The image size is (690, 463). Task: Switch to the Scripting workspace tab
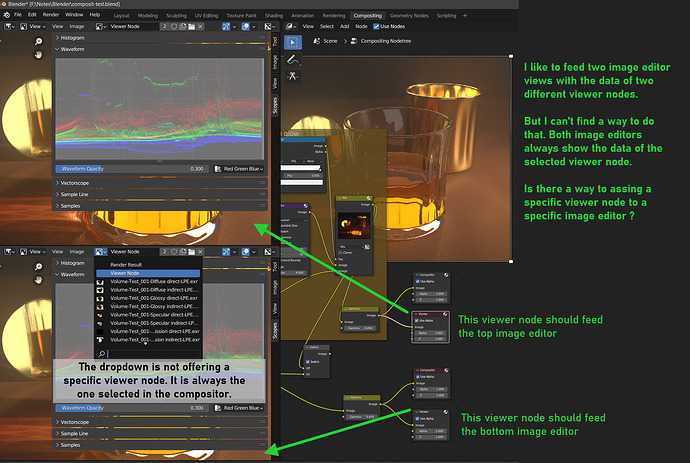(x=446, y=15)
